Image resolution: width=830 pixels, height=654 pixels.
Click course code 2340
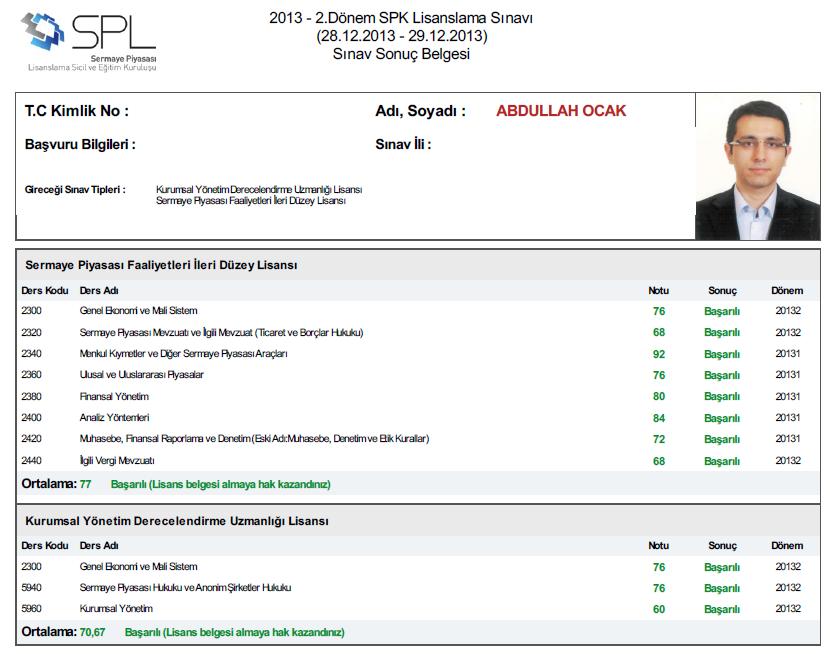[31, 353]
